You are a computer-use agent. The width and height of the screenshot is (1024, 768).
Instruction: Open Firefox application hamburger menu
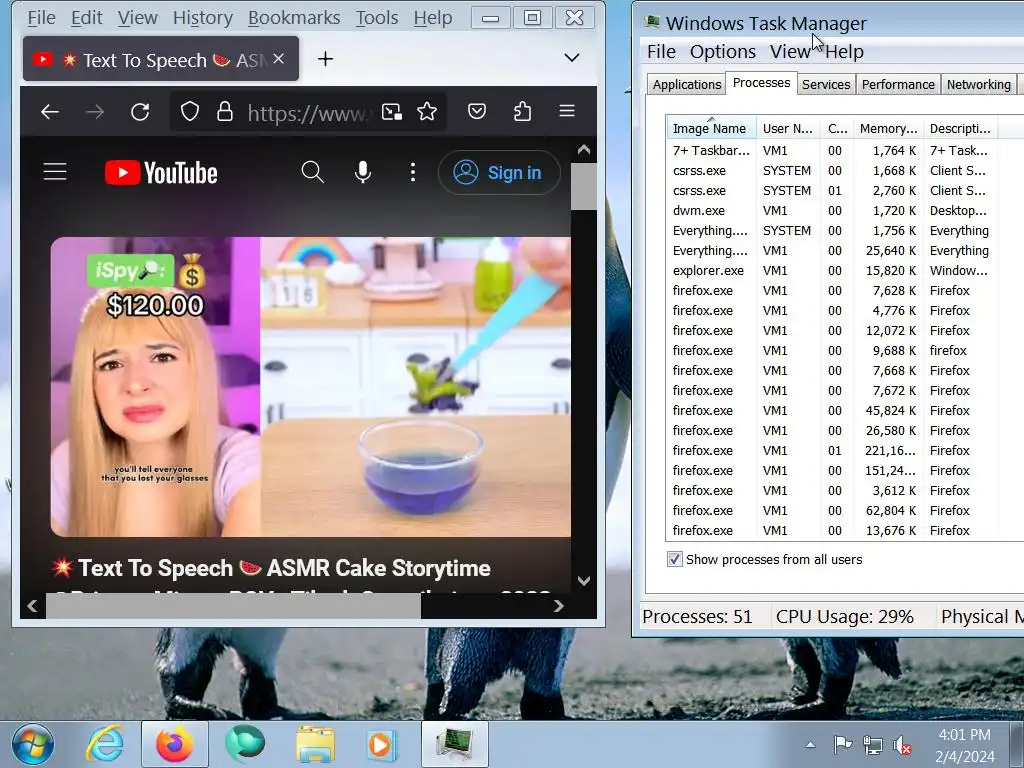coord(567,112)
